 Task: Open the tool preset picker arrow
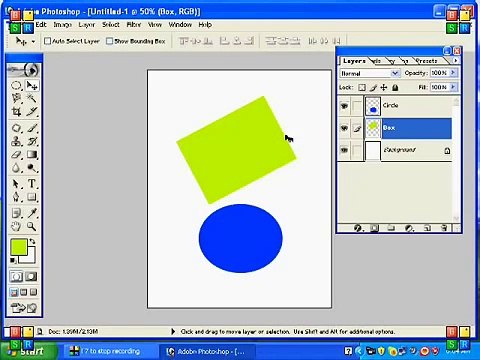[x=33, y=41]
